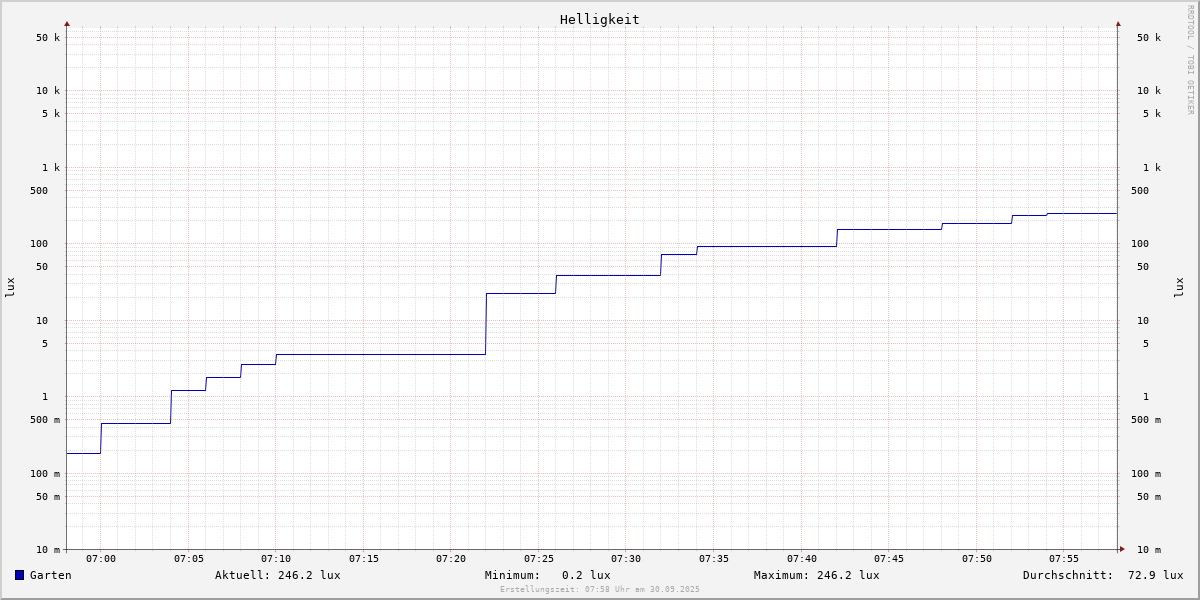Image resolution: width=1200 pixels, height=600 pixels.
Task: Click the 500 m label on right axis
Action: pyautogui.click(x=1146, y=420)
